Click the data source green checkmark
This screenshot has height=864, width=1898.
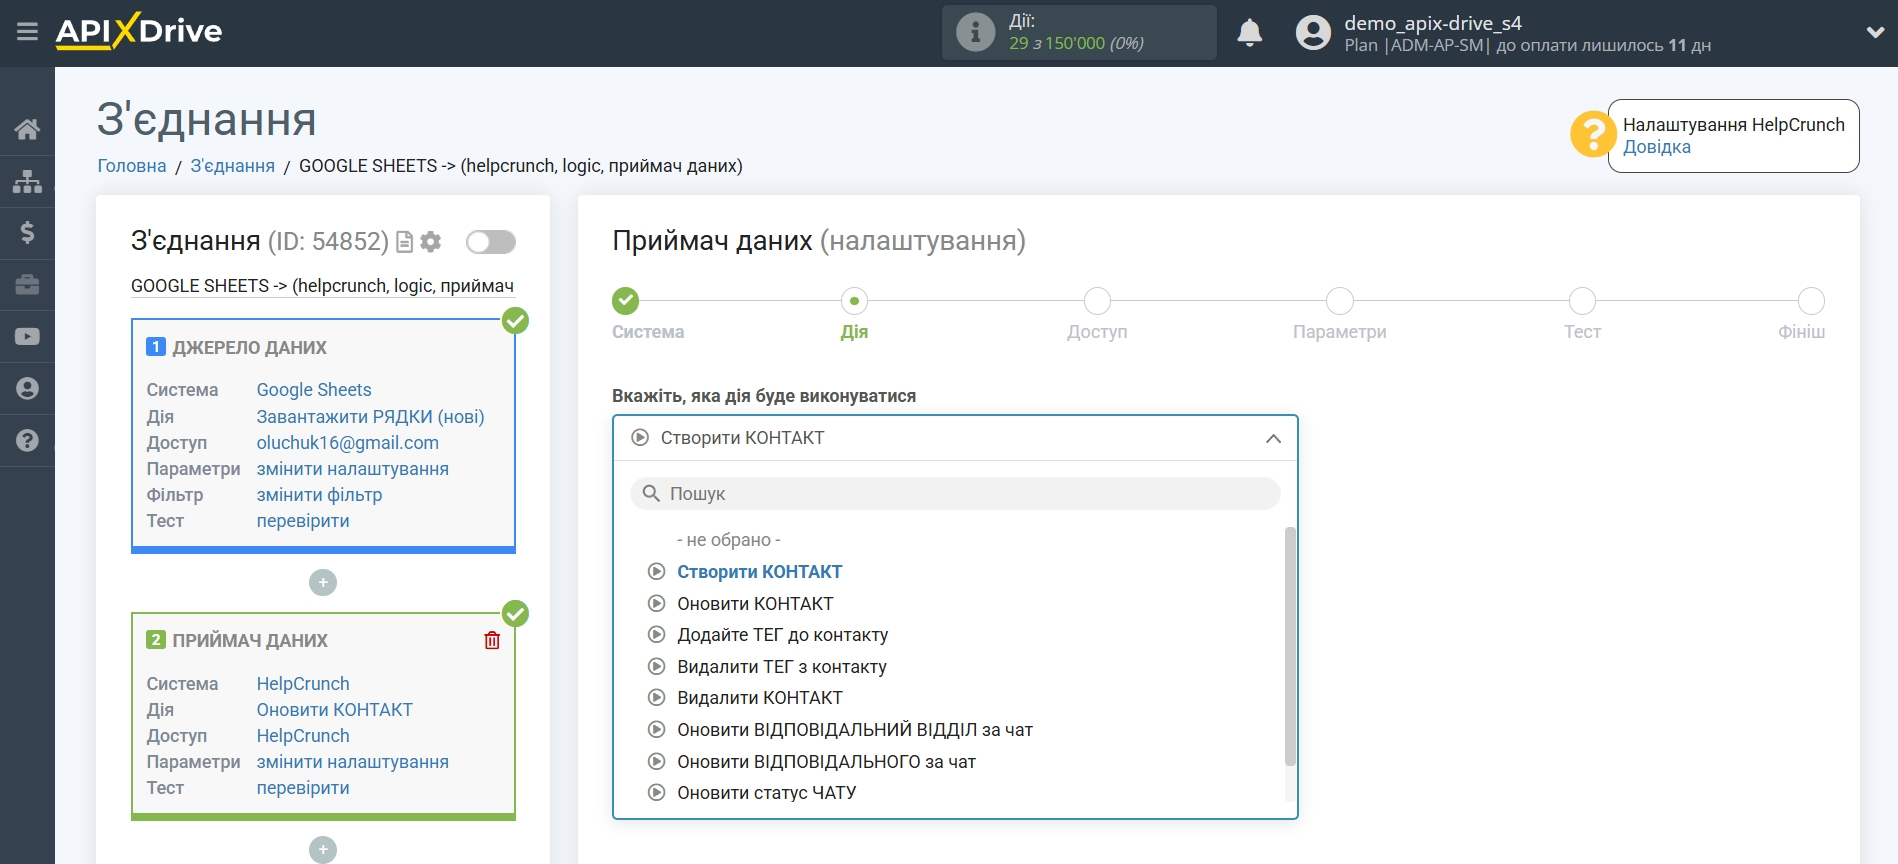point(515,320)
